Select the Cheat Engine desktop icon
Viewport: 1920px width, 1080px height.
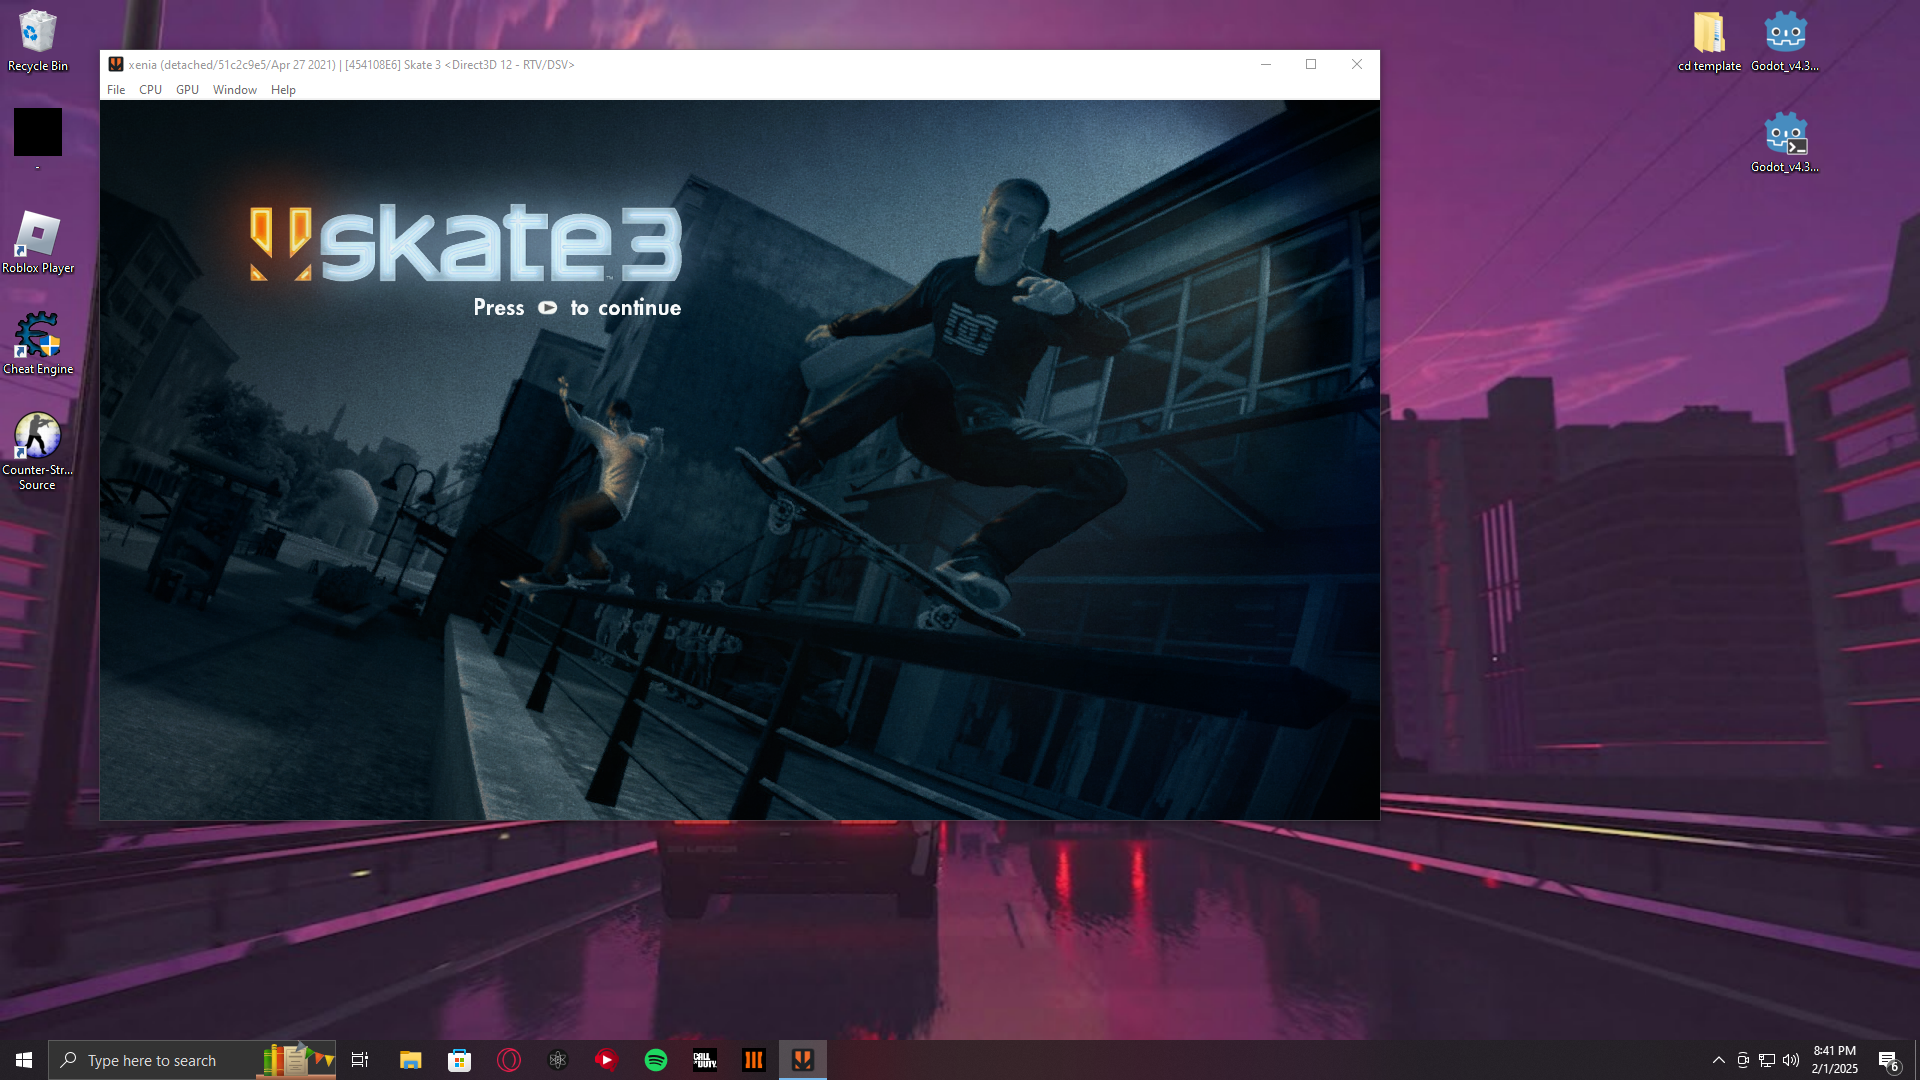(38, 342)
